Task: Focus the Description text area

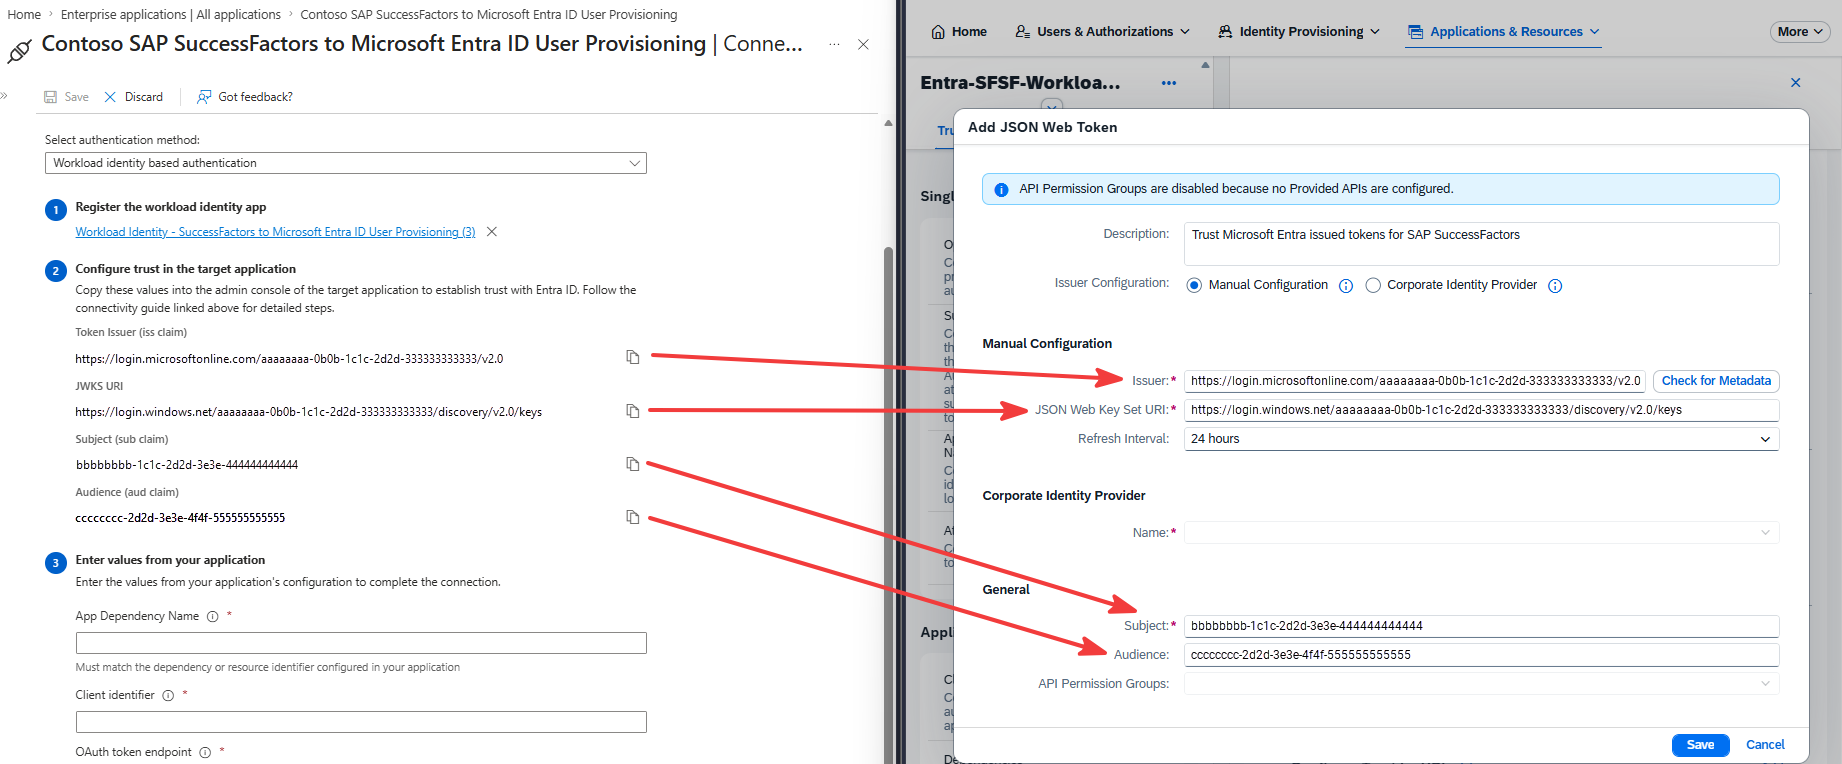Action: [x=1481, y=244]
